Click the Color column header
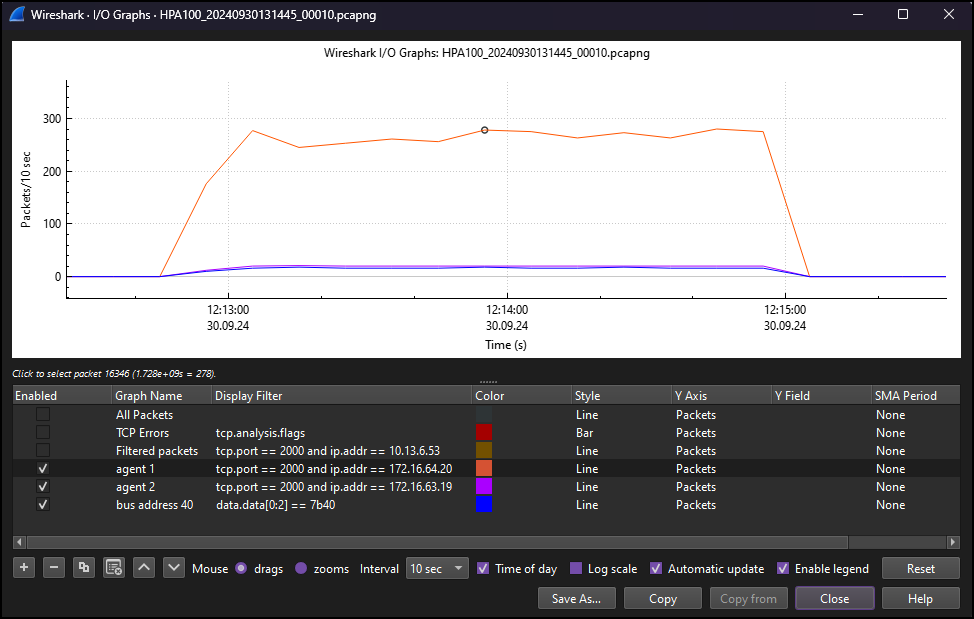Viewport: 974px width, 619px height. click(x=522, y=395)
